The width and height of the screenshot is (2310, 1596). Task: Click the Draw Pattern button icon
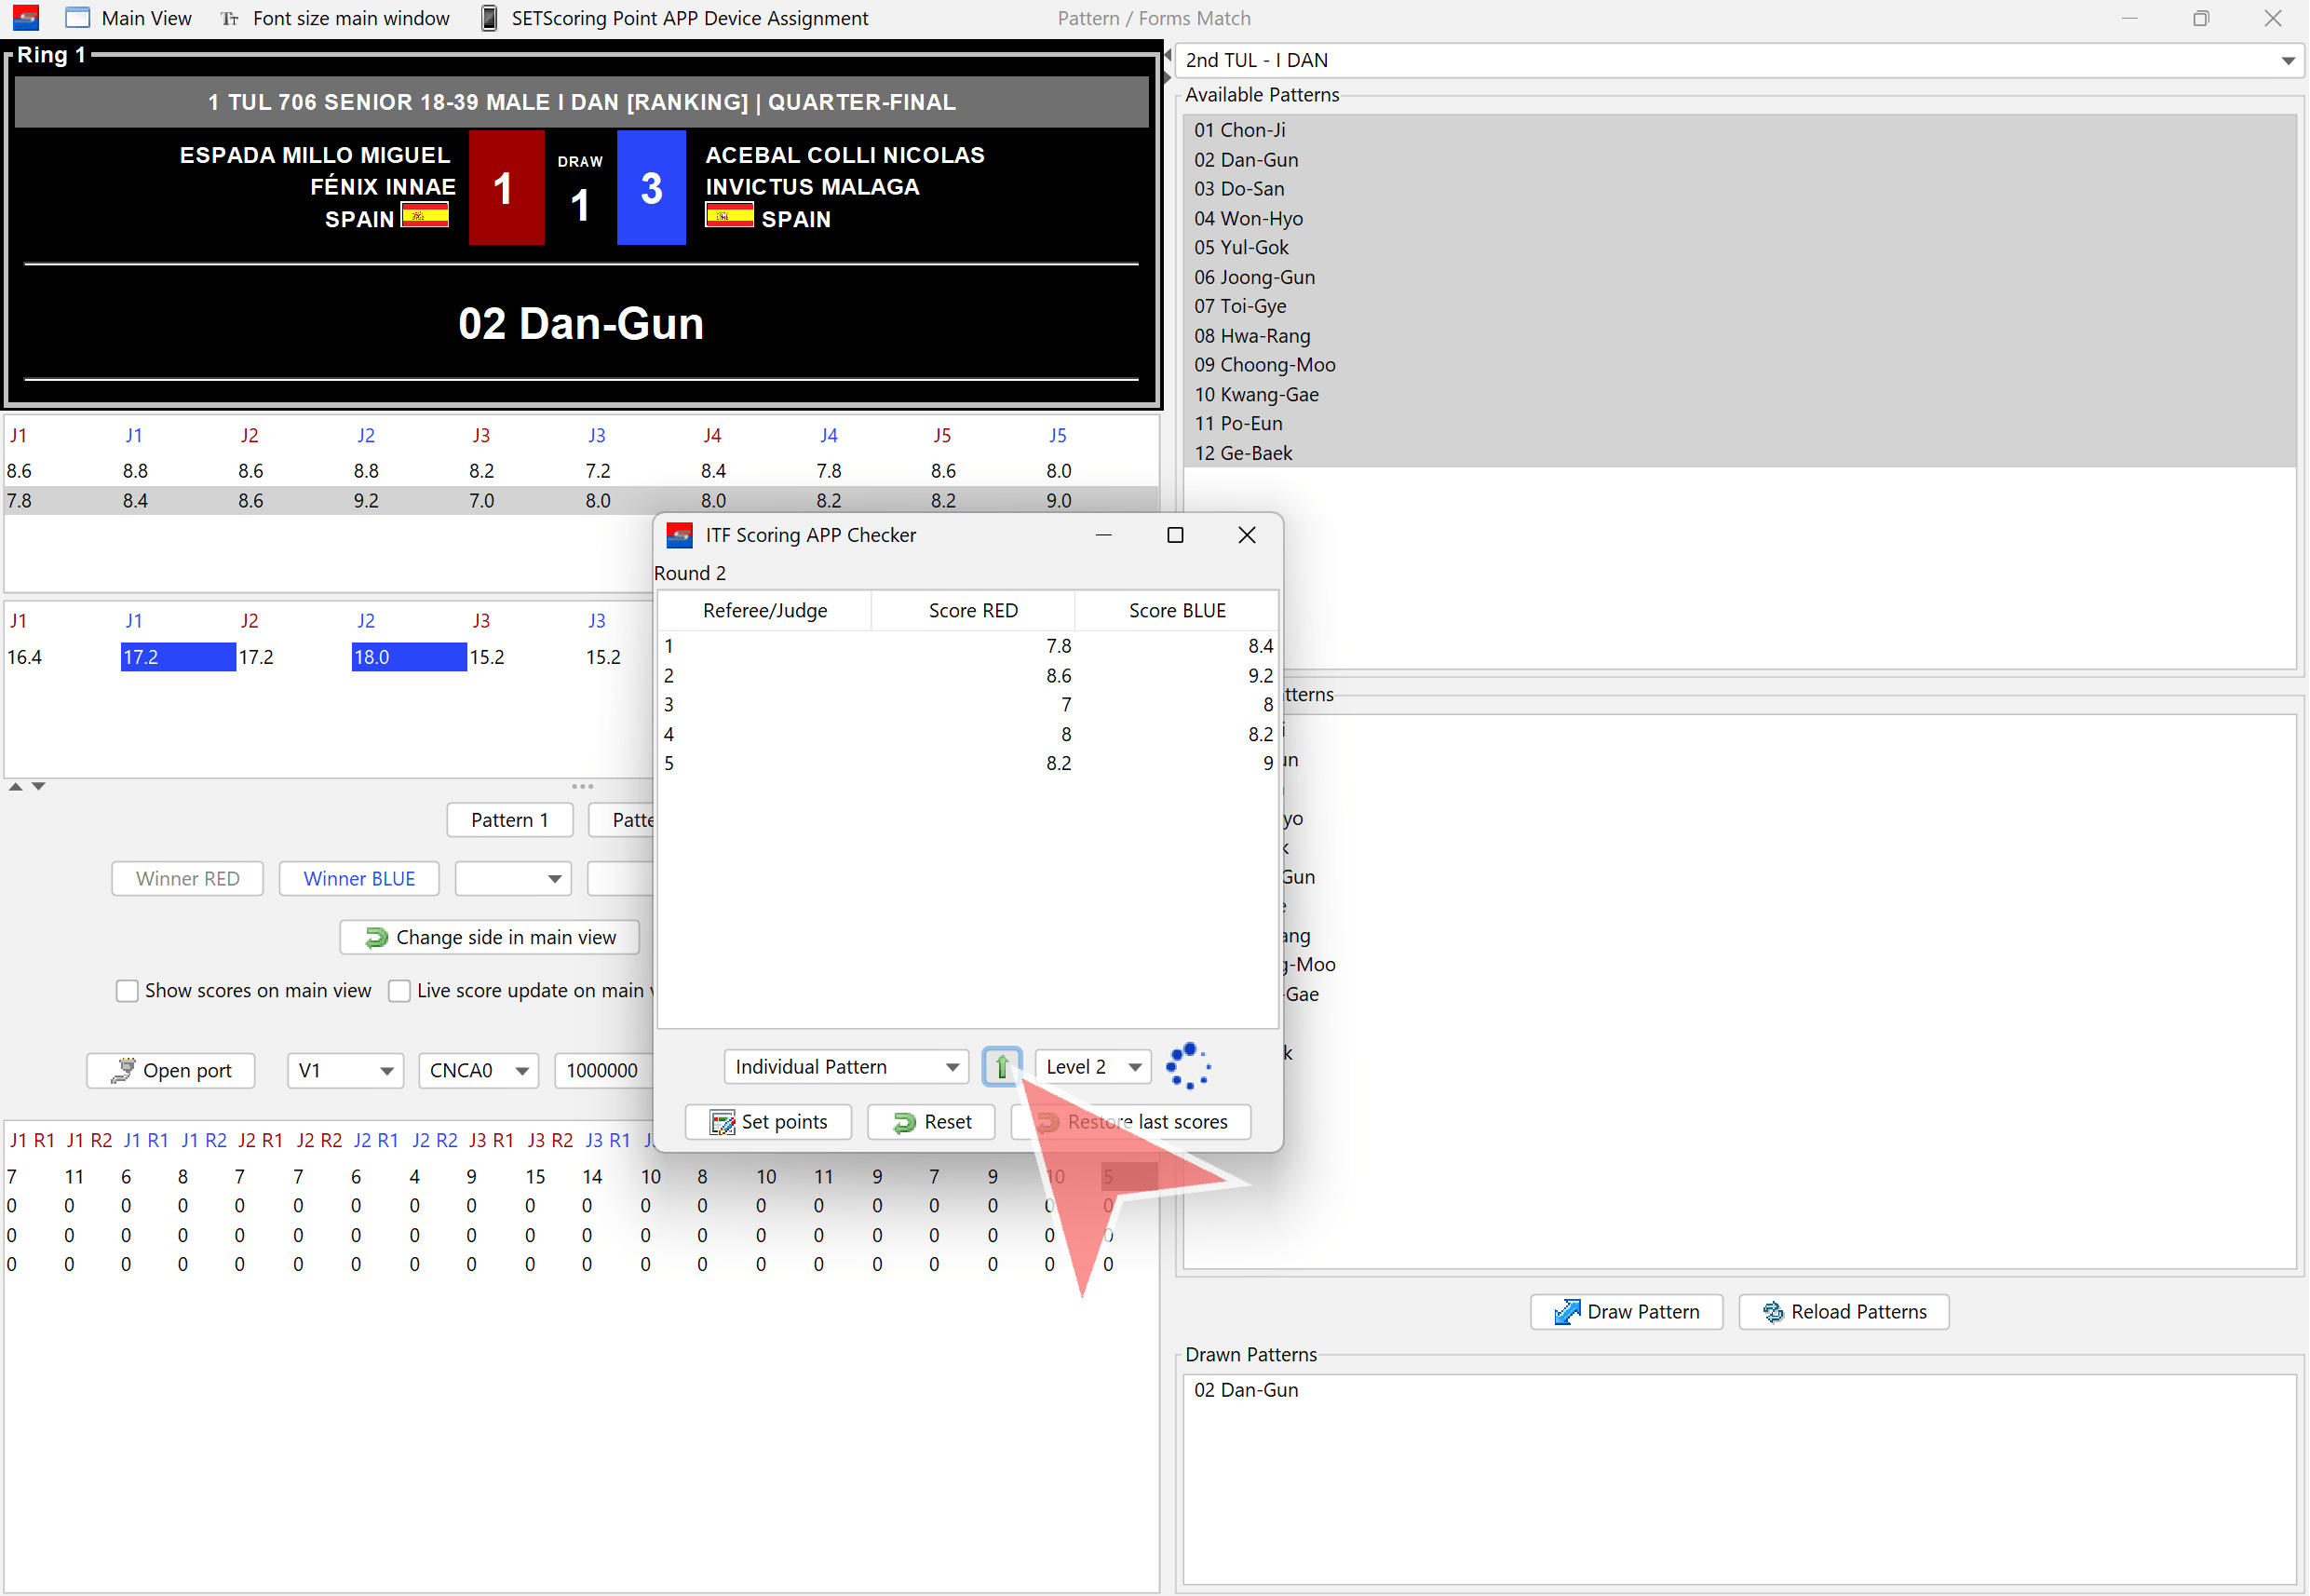(x=1567, y=1312)
